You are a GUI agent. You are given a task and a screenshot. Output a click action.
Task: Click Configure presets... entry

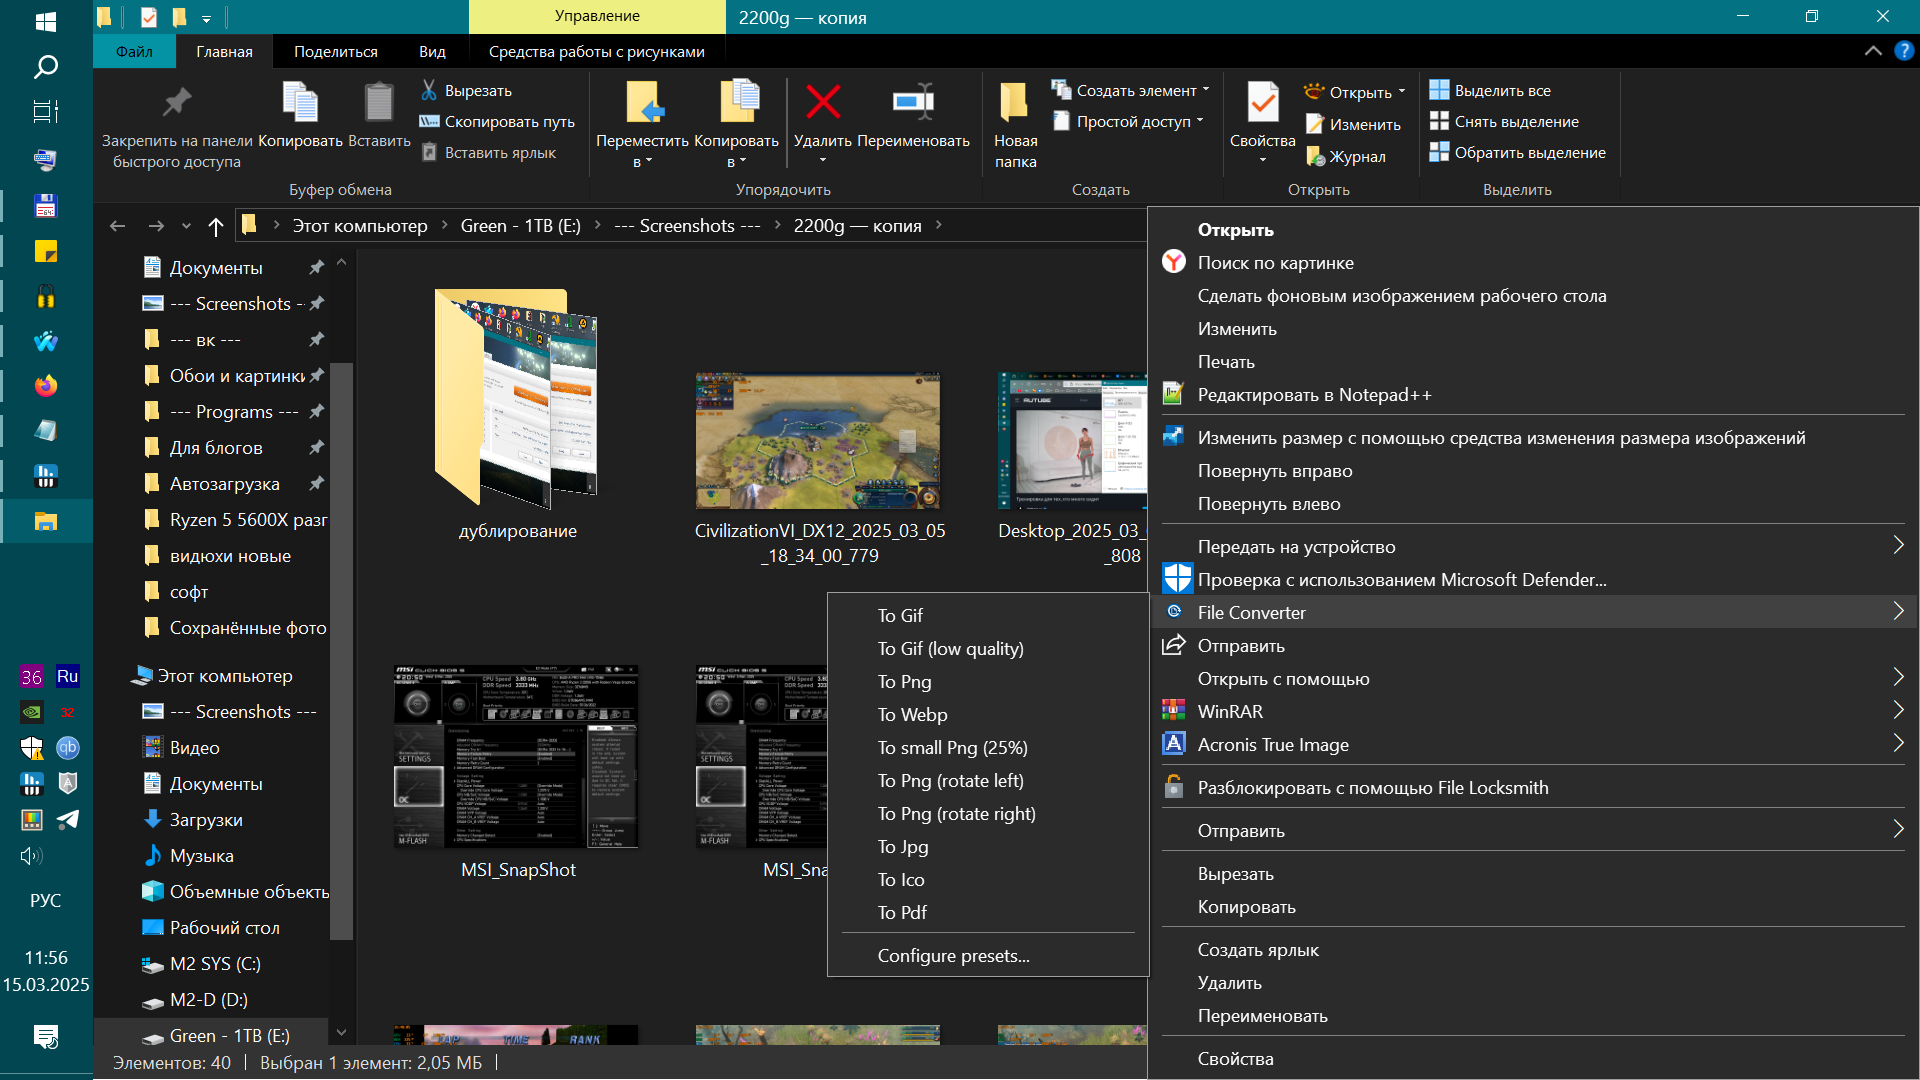(x=953, y=955)
